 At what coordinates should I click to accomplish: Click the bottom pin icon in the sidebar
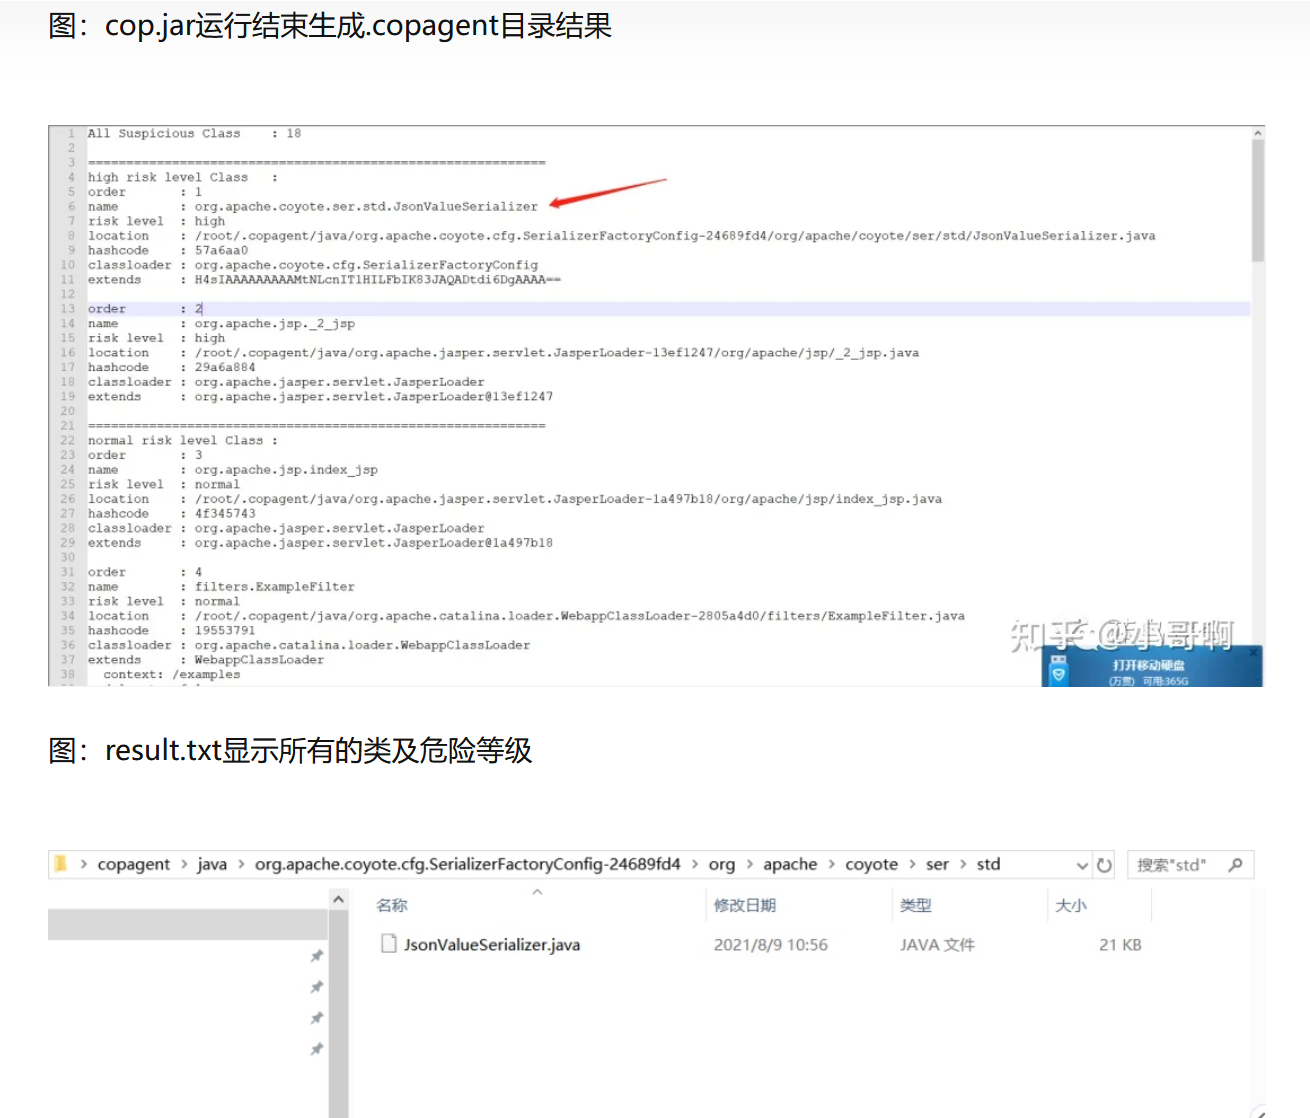pyautogui.click(x=317, y=1049)
